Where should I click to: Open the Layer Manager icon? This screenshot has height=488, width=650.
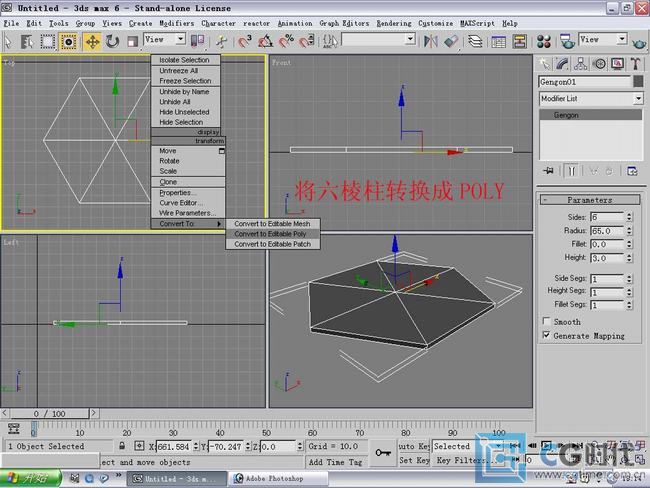click(x=475, y=41)
